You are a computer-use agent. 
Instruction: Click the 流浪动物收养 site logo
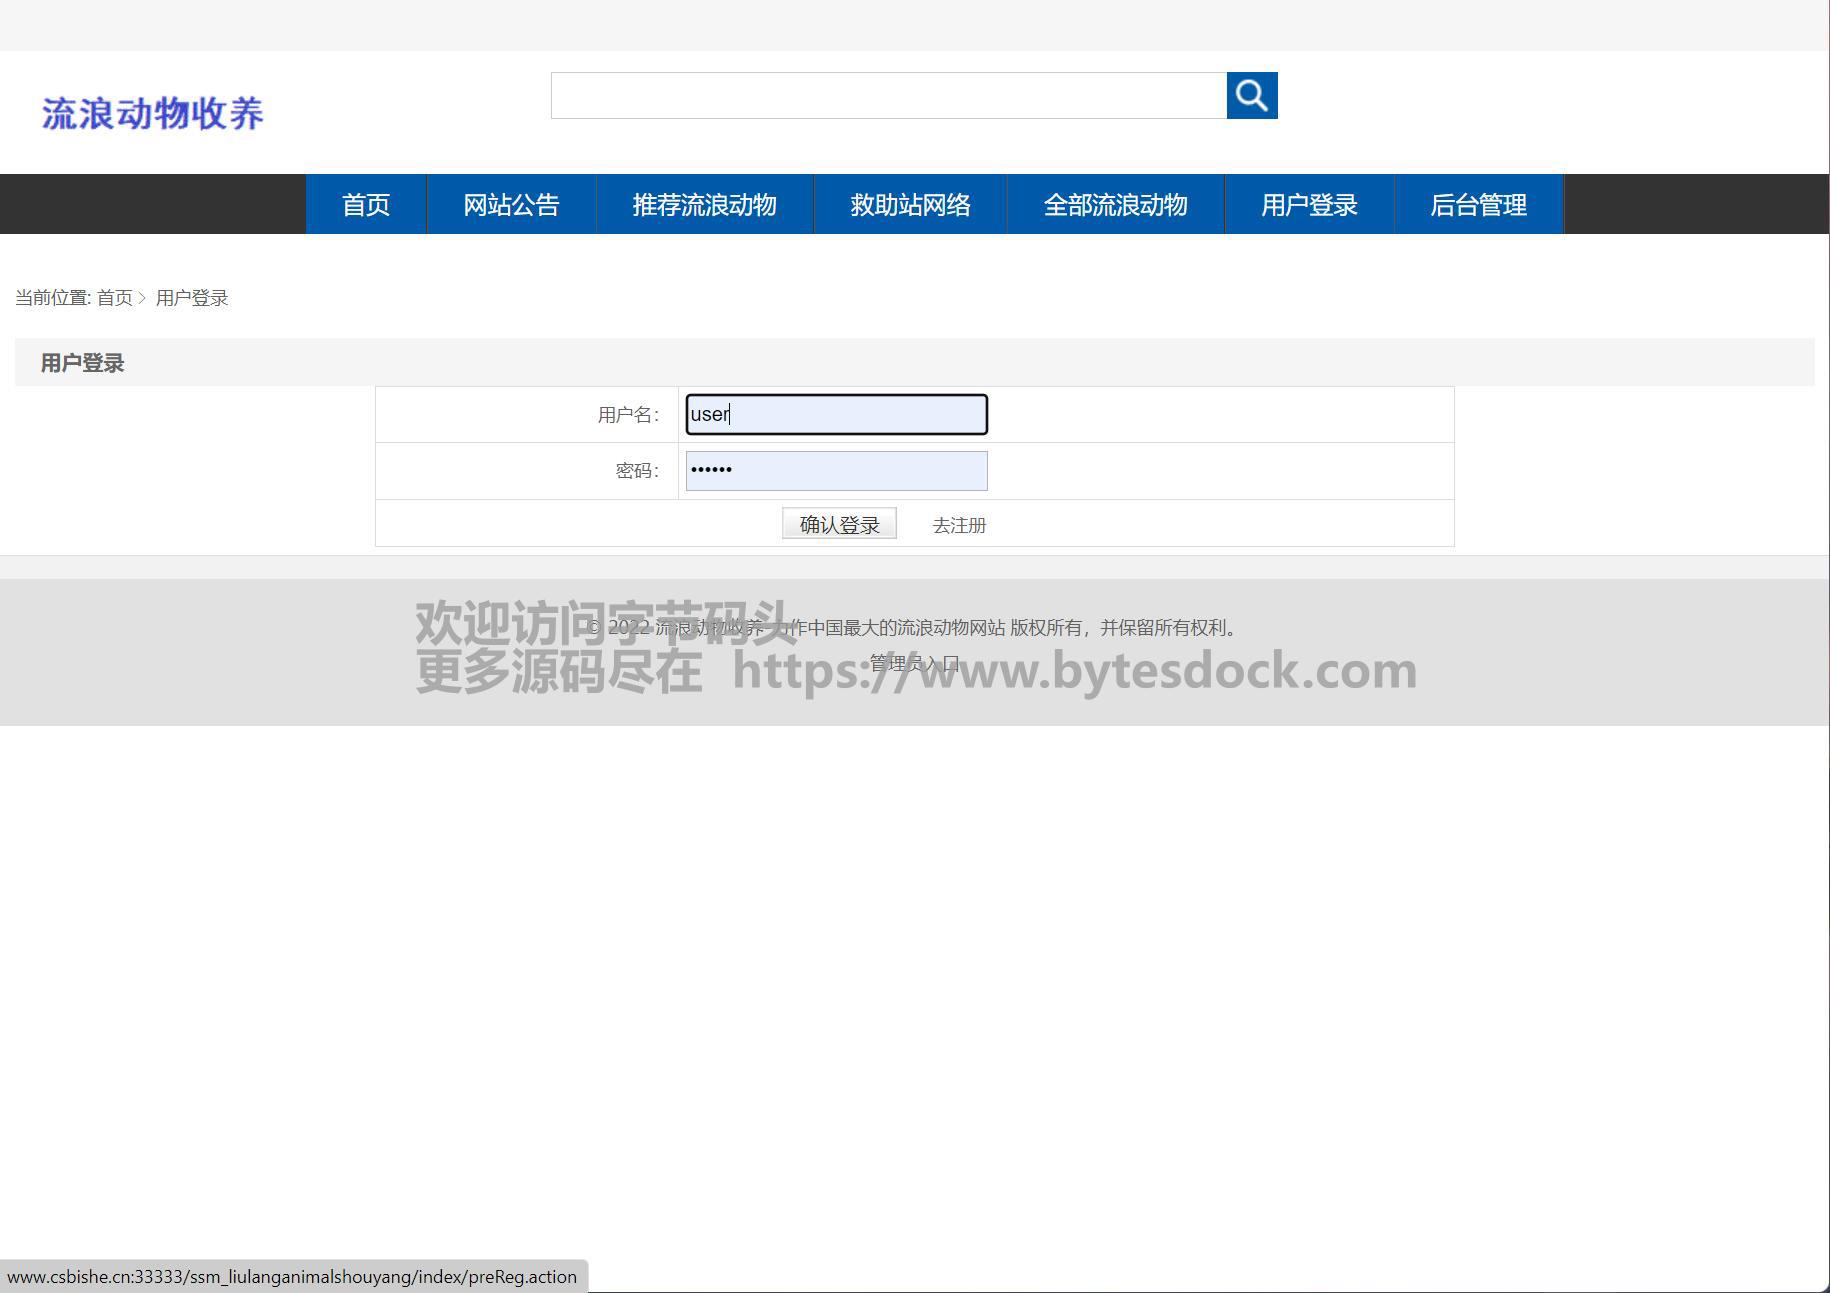coord(153,113)
